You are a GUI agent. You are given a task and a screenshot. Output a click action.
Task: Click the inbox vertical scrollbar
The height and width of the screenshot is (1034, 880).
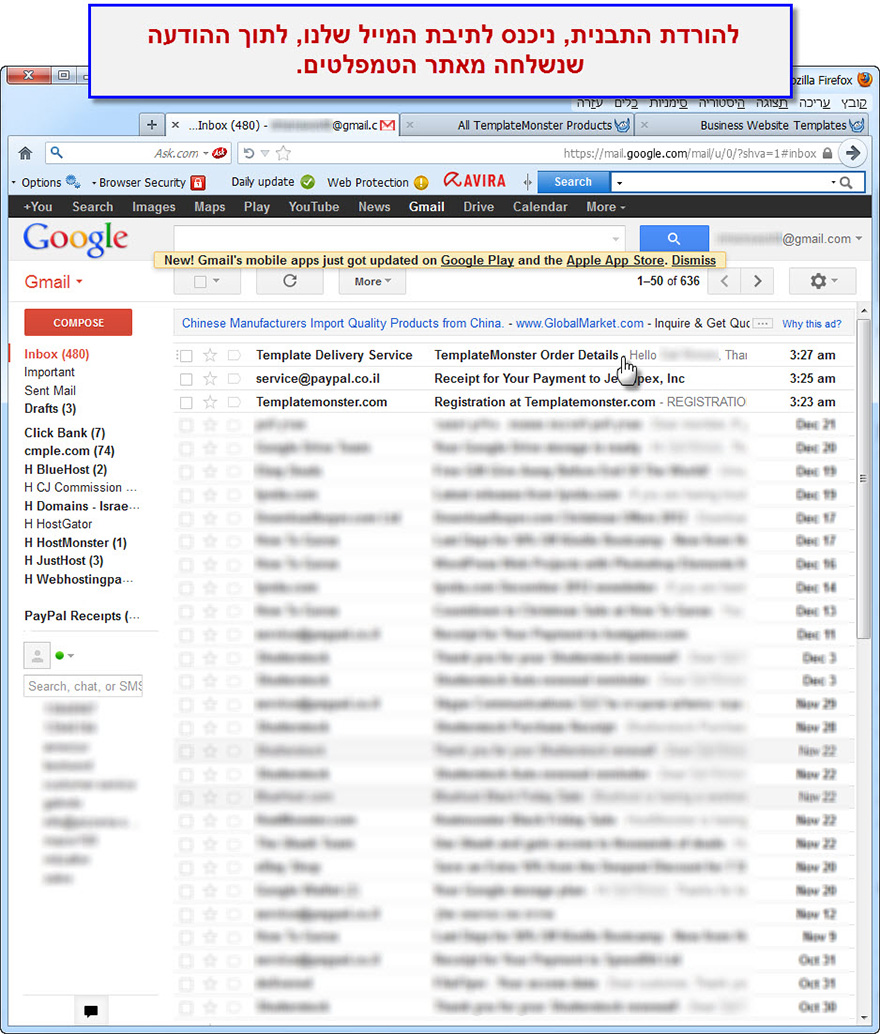tap(863, 478)
